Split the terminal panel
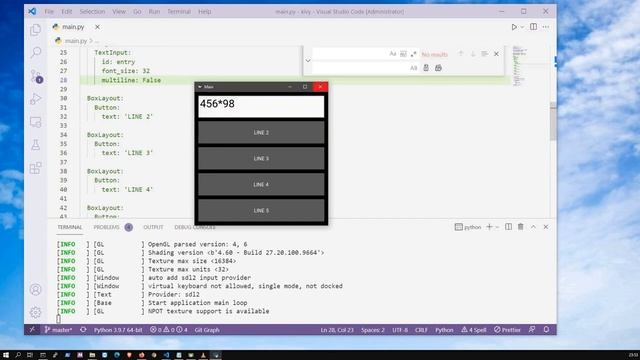 508,227
